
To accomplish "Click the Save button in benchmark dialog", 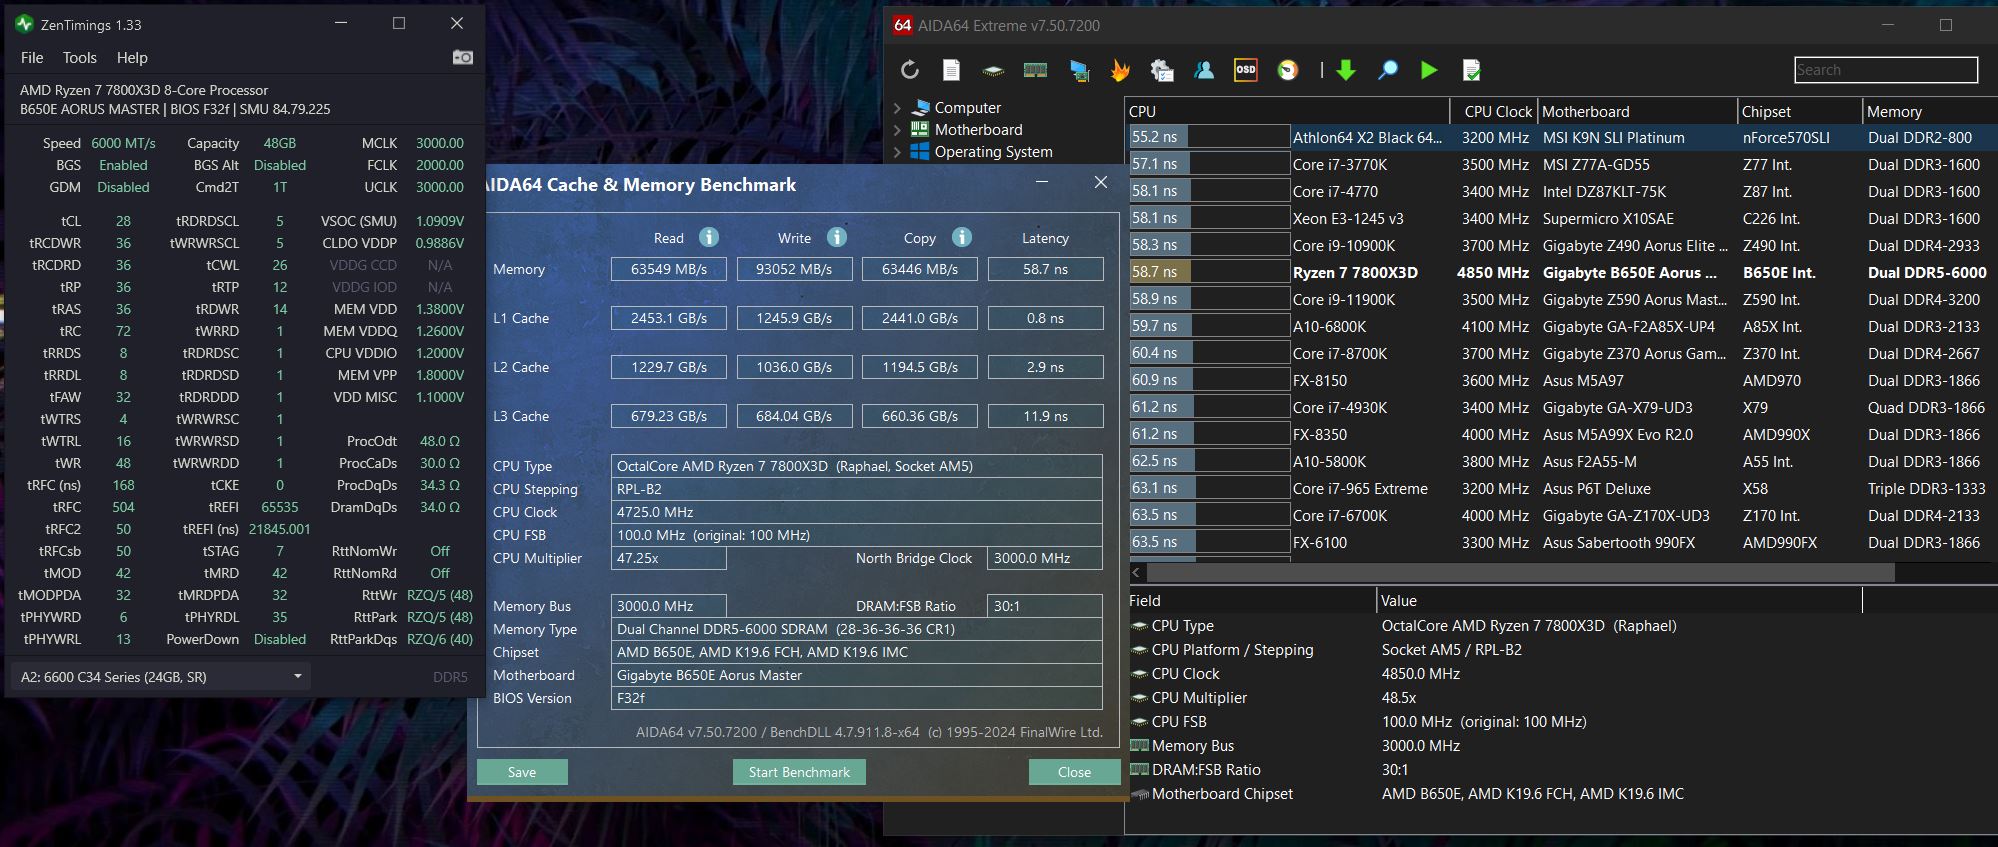I will (x=522, y=772).
